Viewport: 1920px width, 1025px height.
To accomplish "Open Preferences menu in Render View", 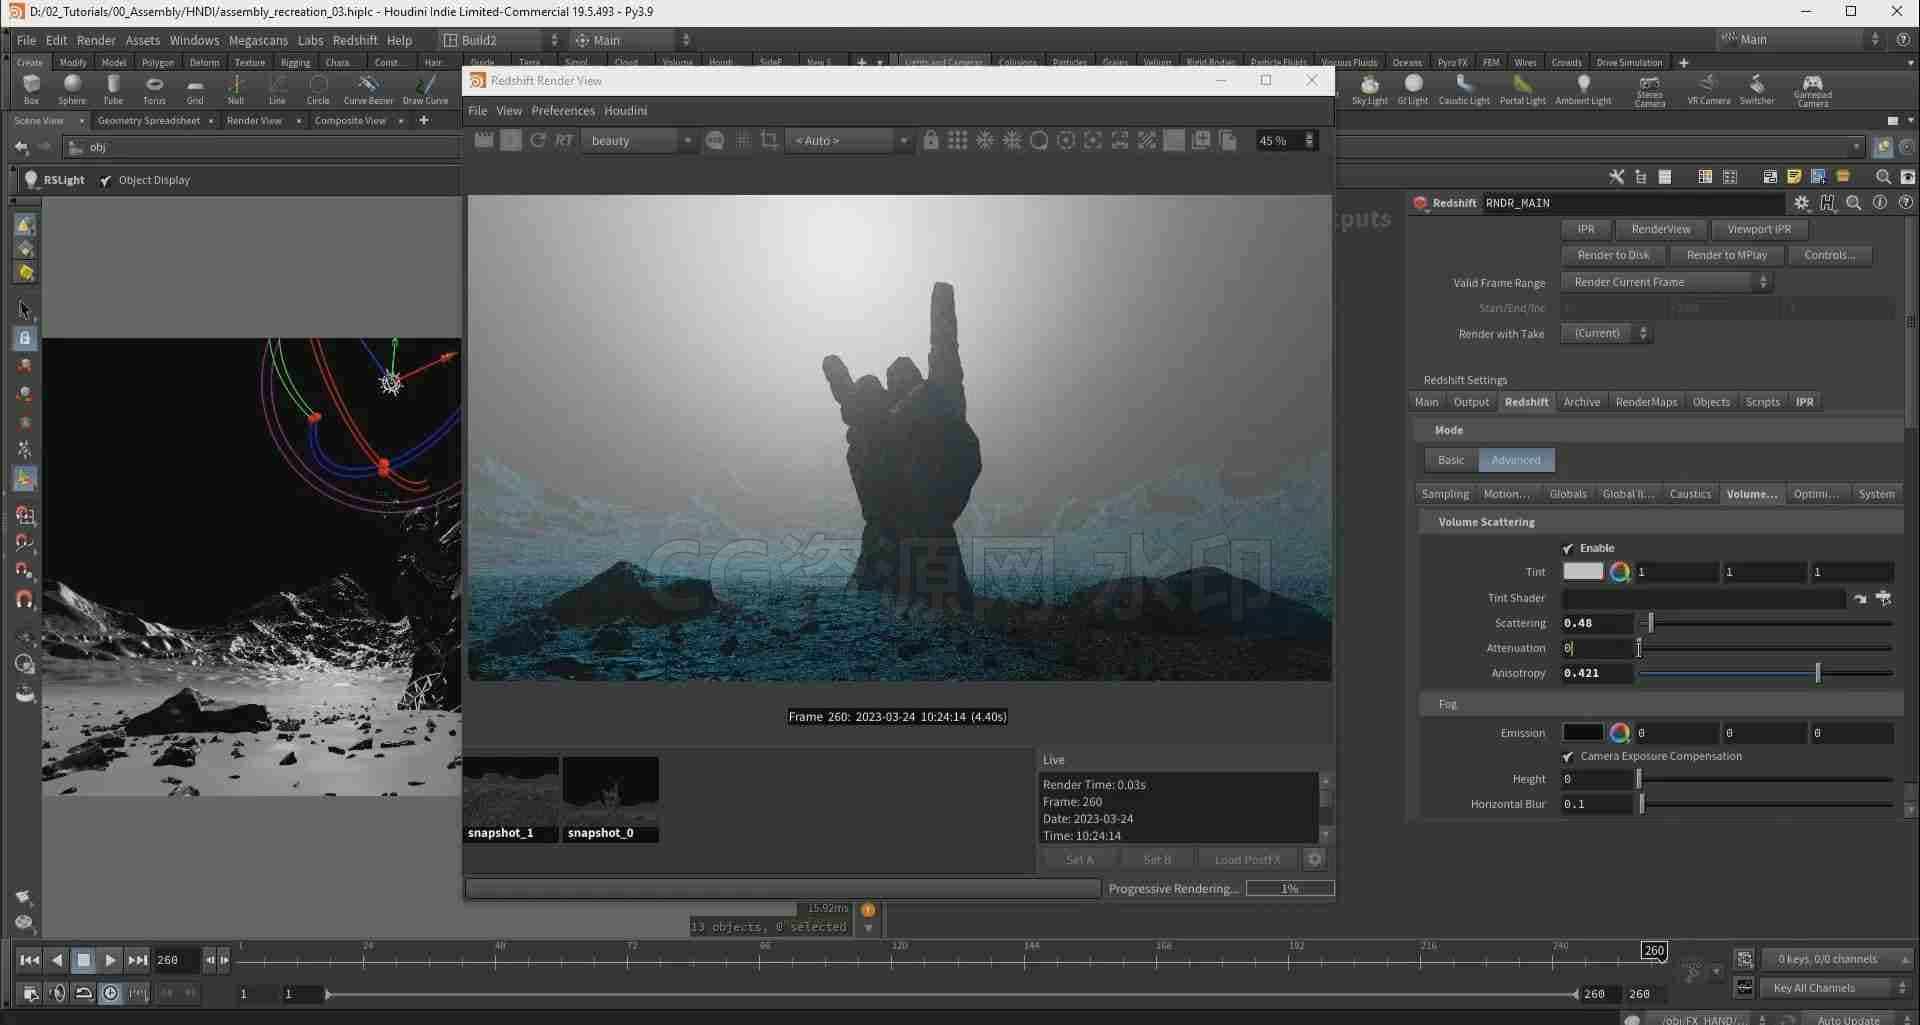I will [563, 111].
